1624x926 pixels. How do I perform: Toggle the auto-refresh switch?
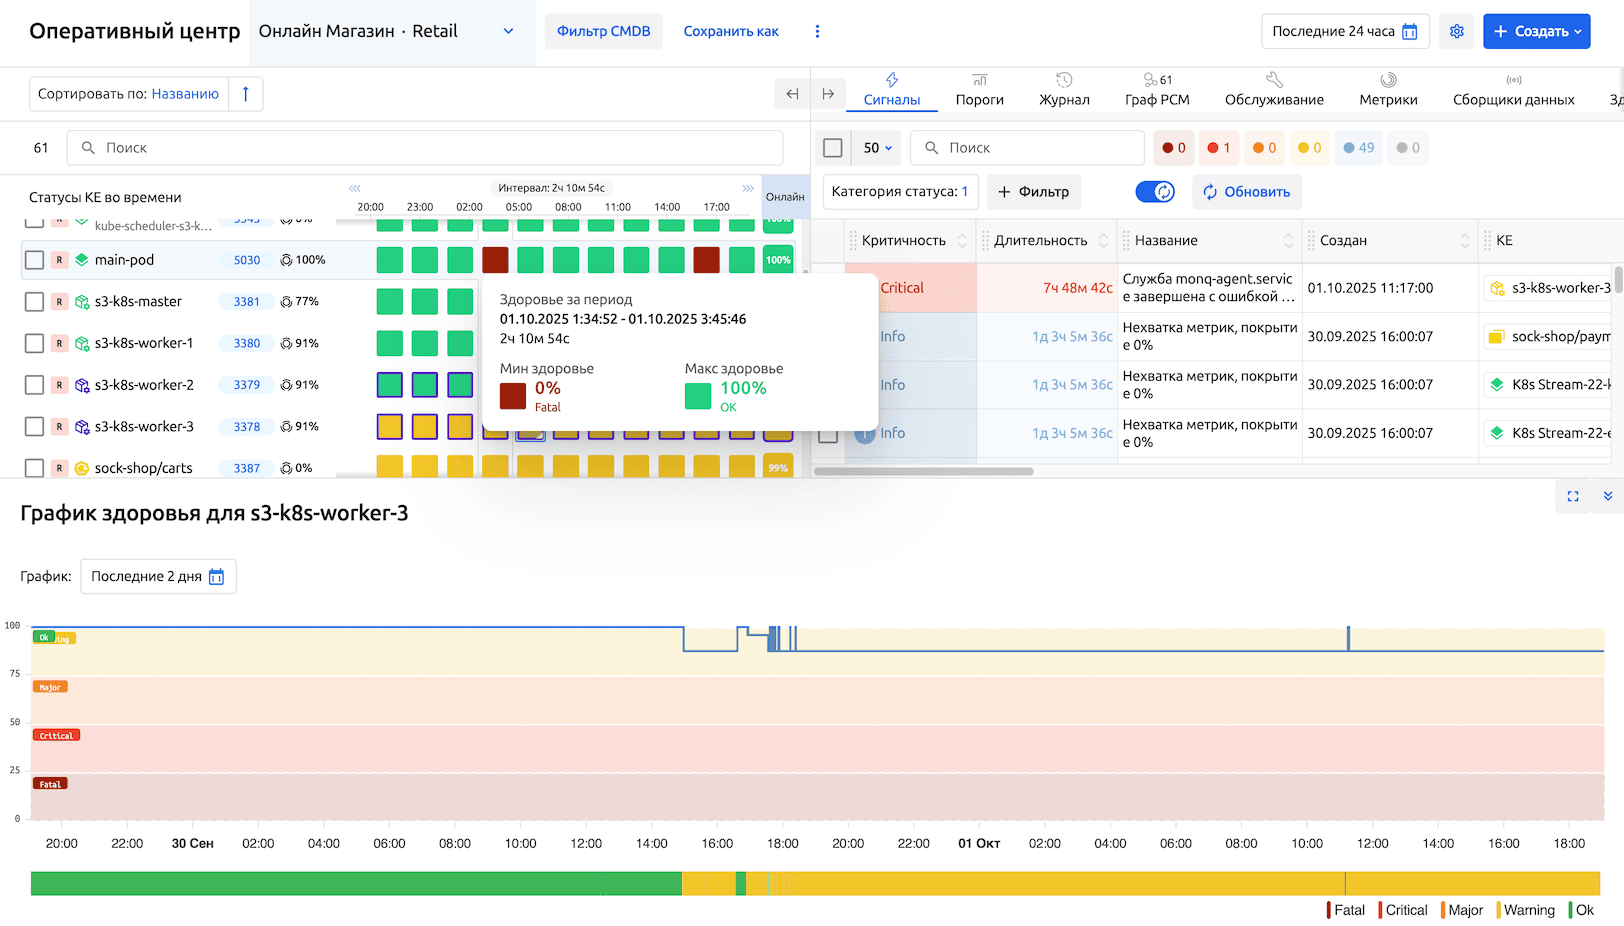[x=1155, y=192]
